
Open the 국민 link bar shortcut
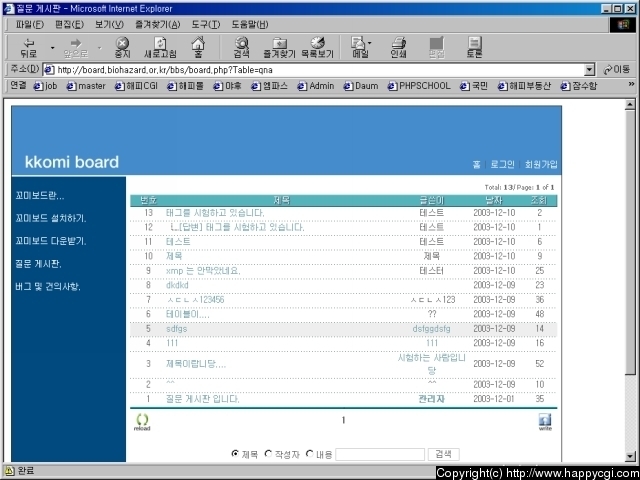[x=474, y=86]
